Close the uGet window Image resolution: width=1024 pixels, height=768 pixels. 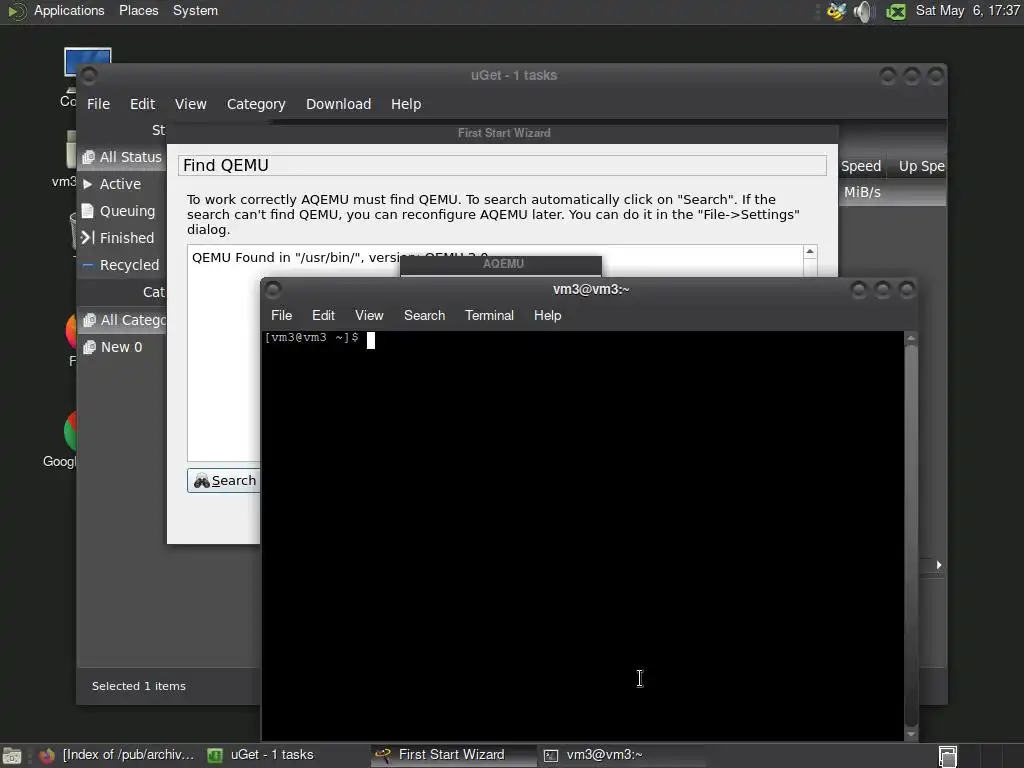pos(936,76)
